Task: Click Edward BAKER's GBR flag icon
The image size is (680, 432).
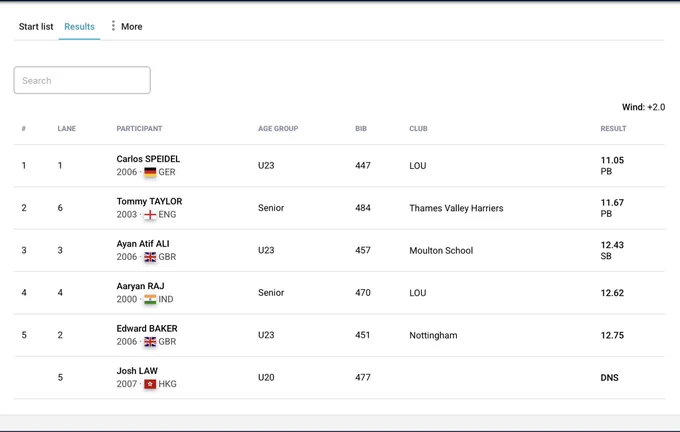Action: (x=150, y=342)
